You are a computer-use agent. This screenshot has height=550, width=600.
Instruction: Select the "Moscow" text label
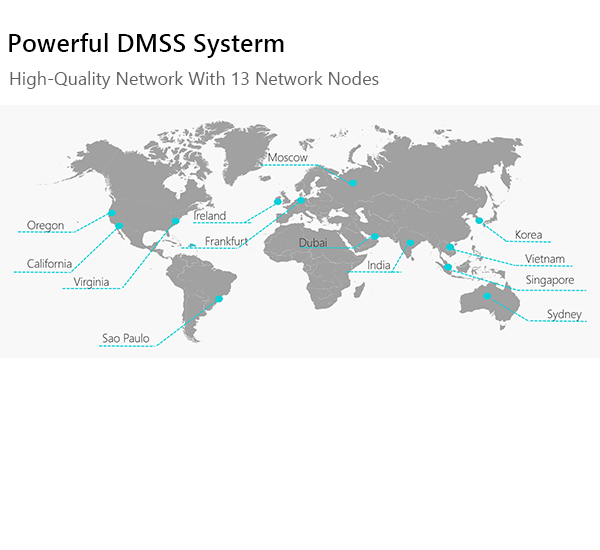287,158
